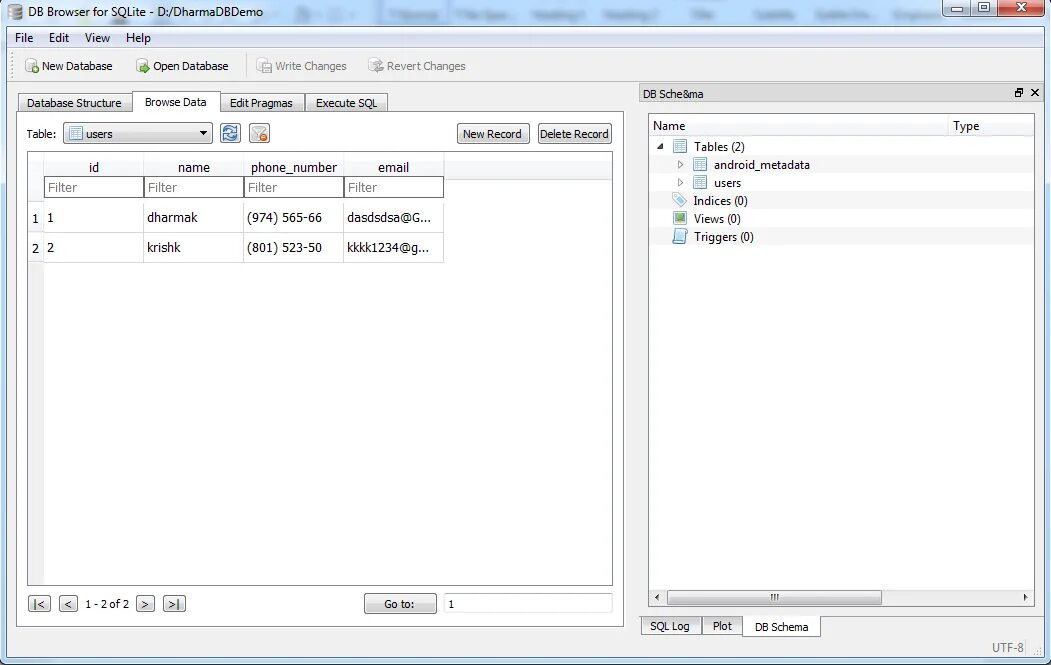1051x665 pixels.
Task: Clear all filters with the filter icon
Action: [259, 133]
